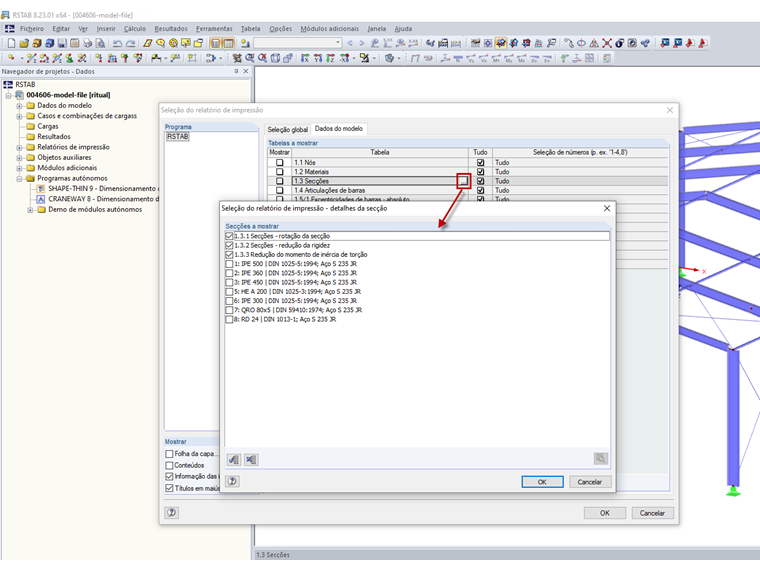
Task: Open help in print report selection dialog
Action: coord(172,512)
